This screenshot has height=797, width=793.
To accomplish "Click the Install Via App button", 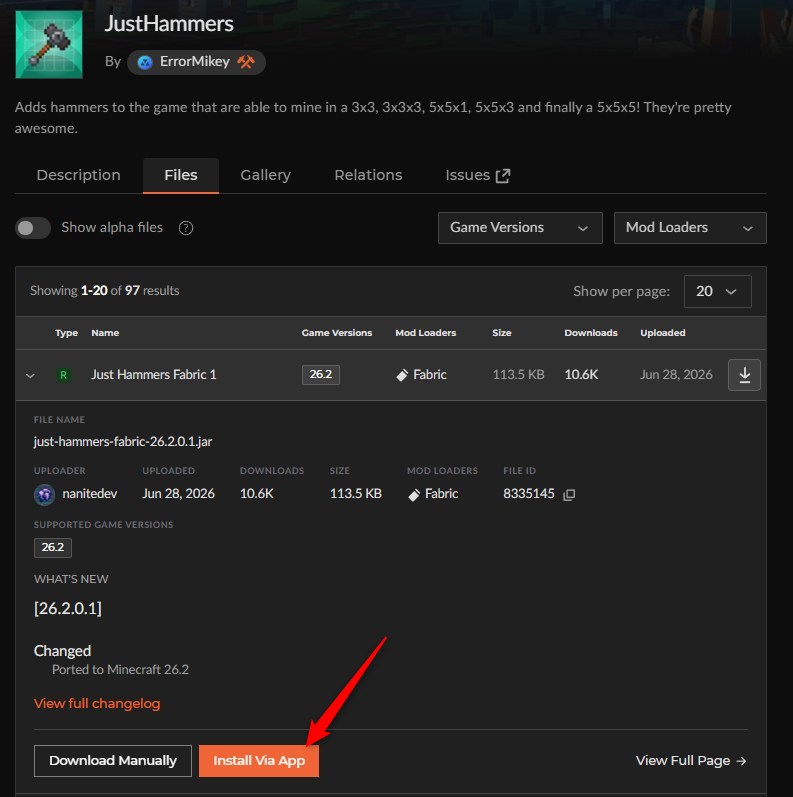I will 259,761.
